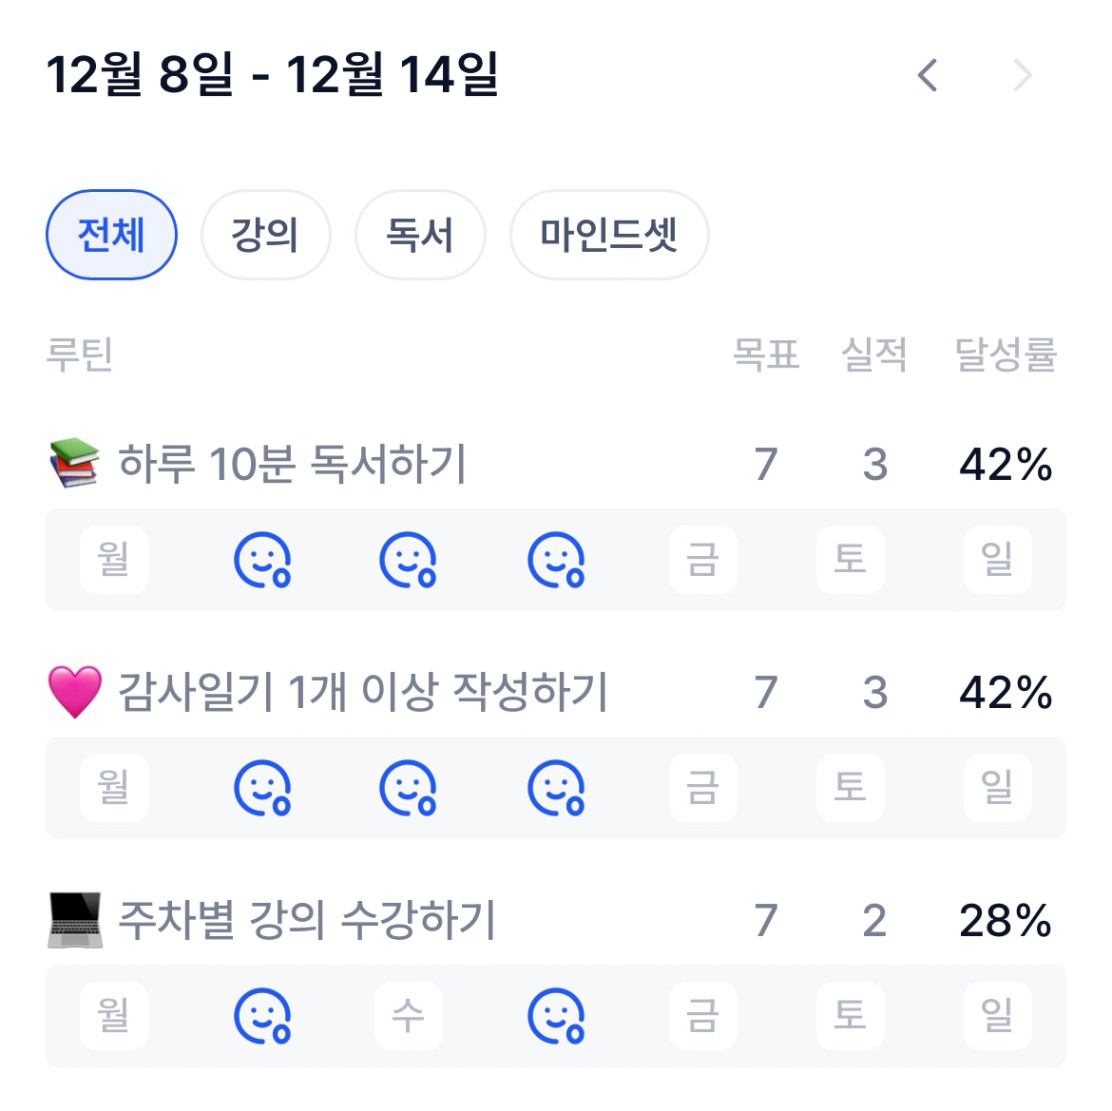Open the 감사일기 1개 이상 작성하기 routine

pyautogui.click(x=363, y=692)
